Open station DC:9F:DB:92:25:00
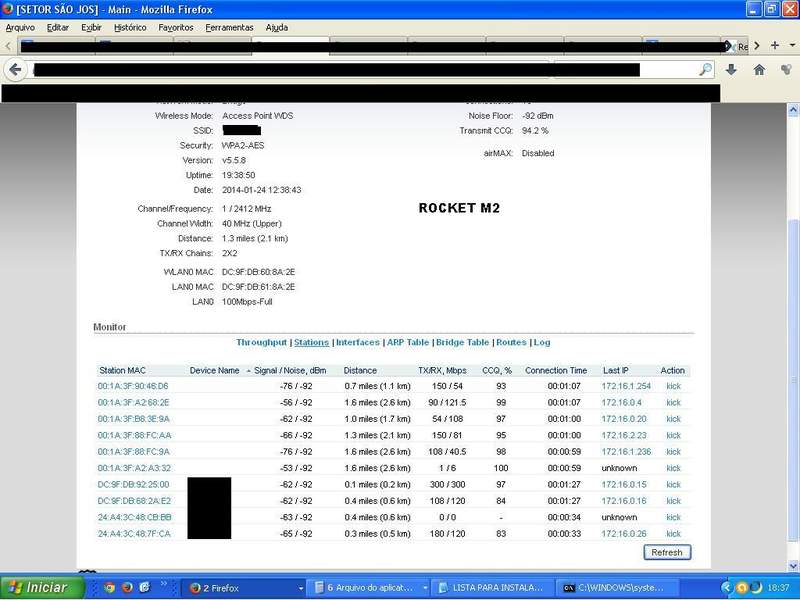800x600 pixels. [133, 484]
